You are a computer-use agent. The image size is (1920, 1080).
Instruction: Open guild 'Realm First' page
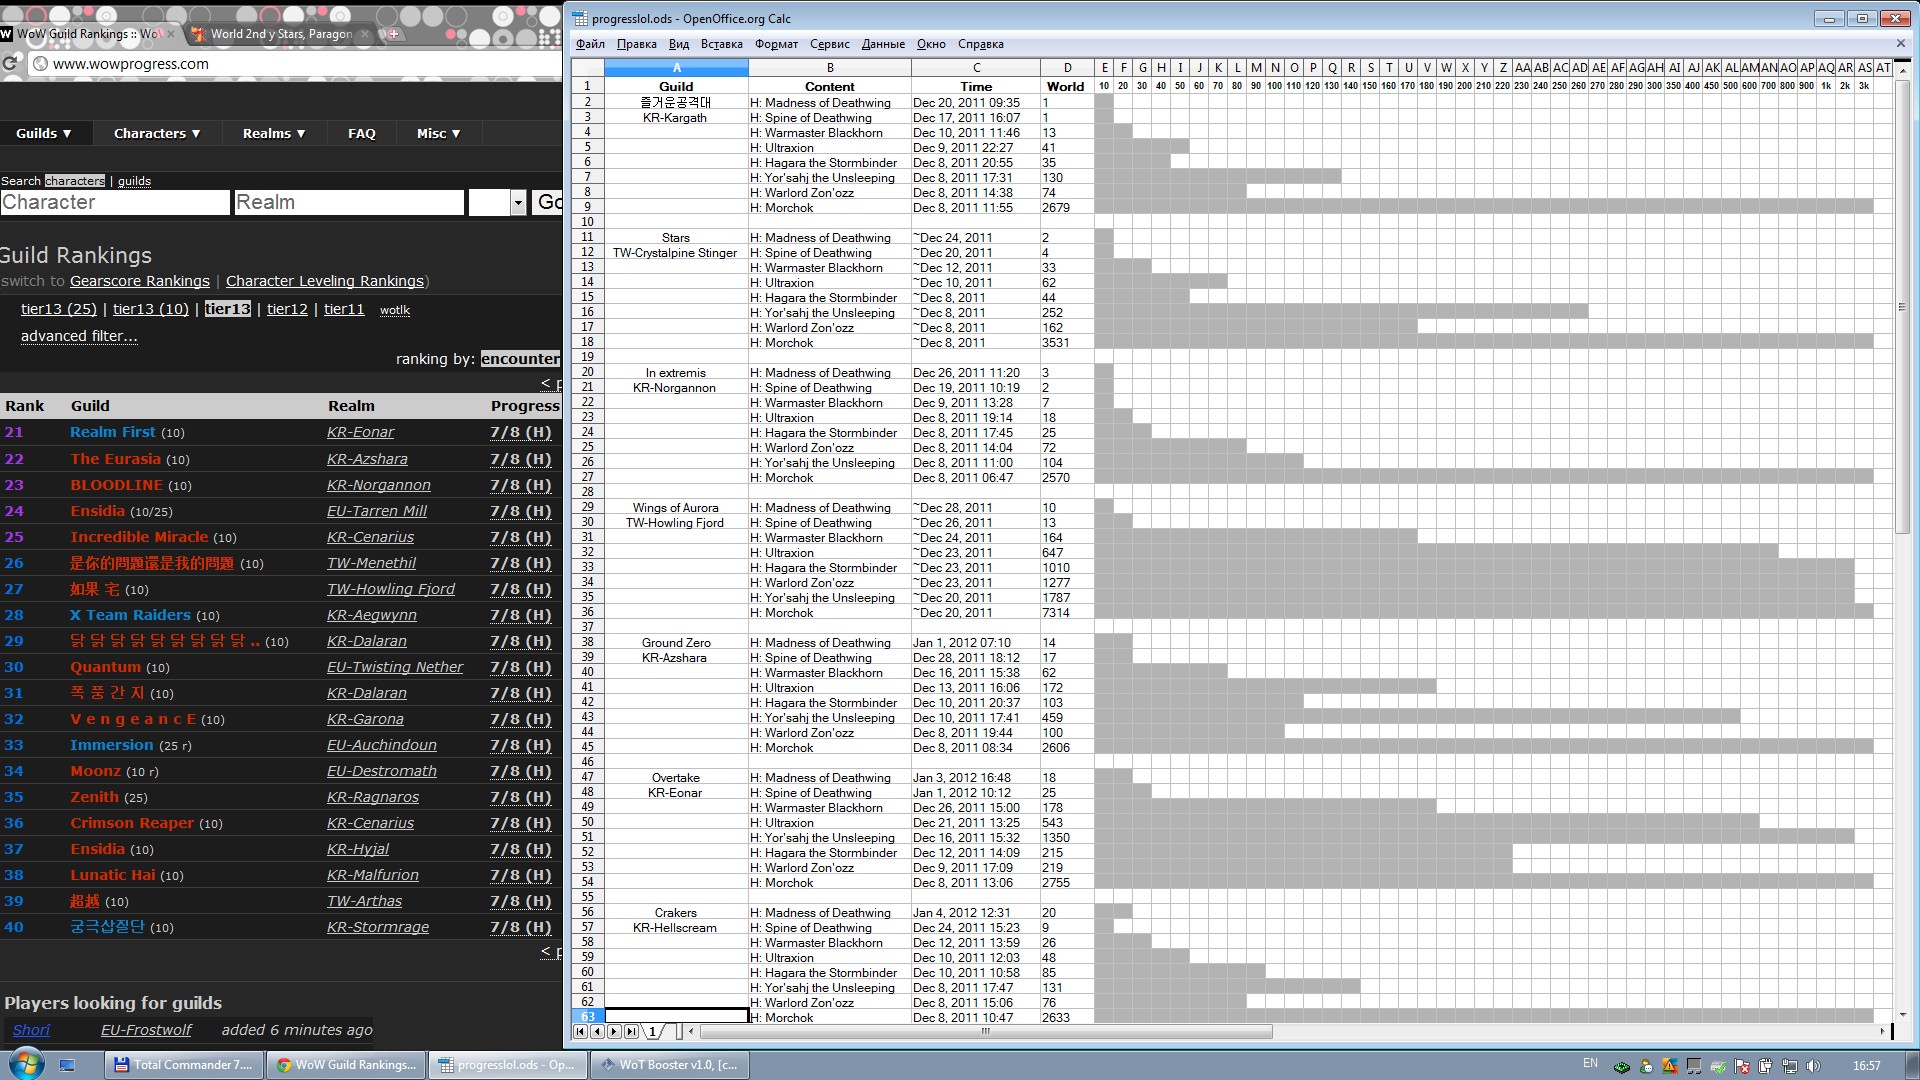[x=113, y=432]
